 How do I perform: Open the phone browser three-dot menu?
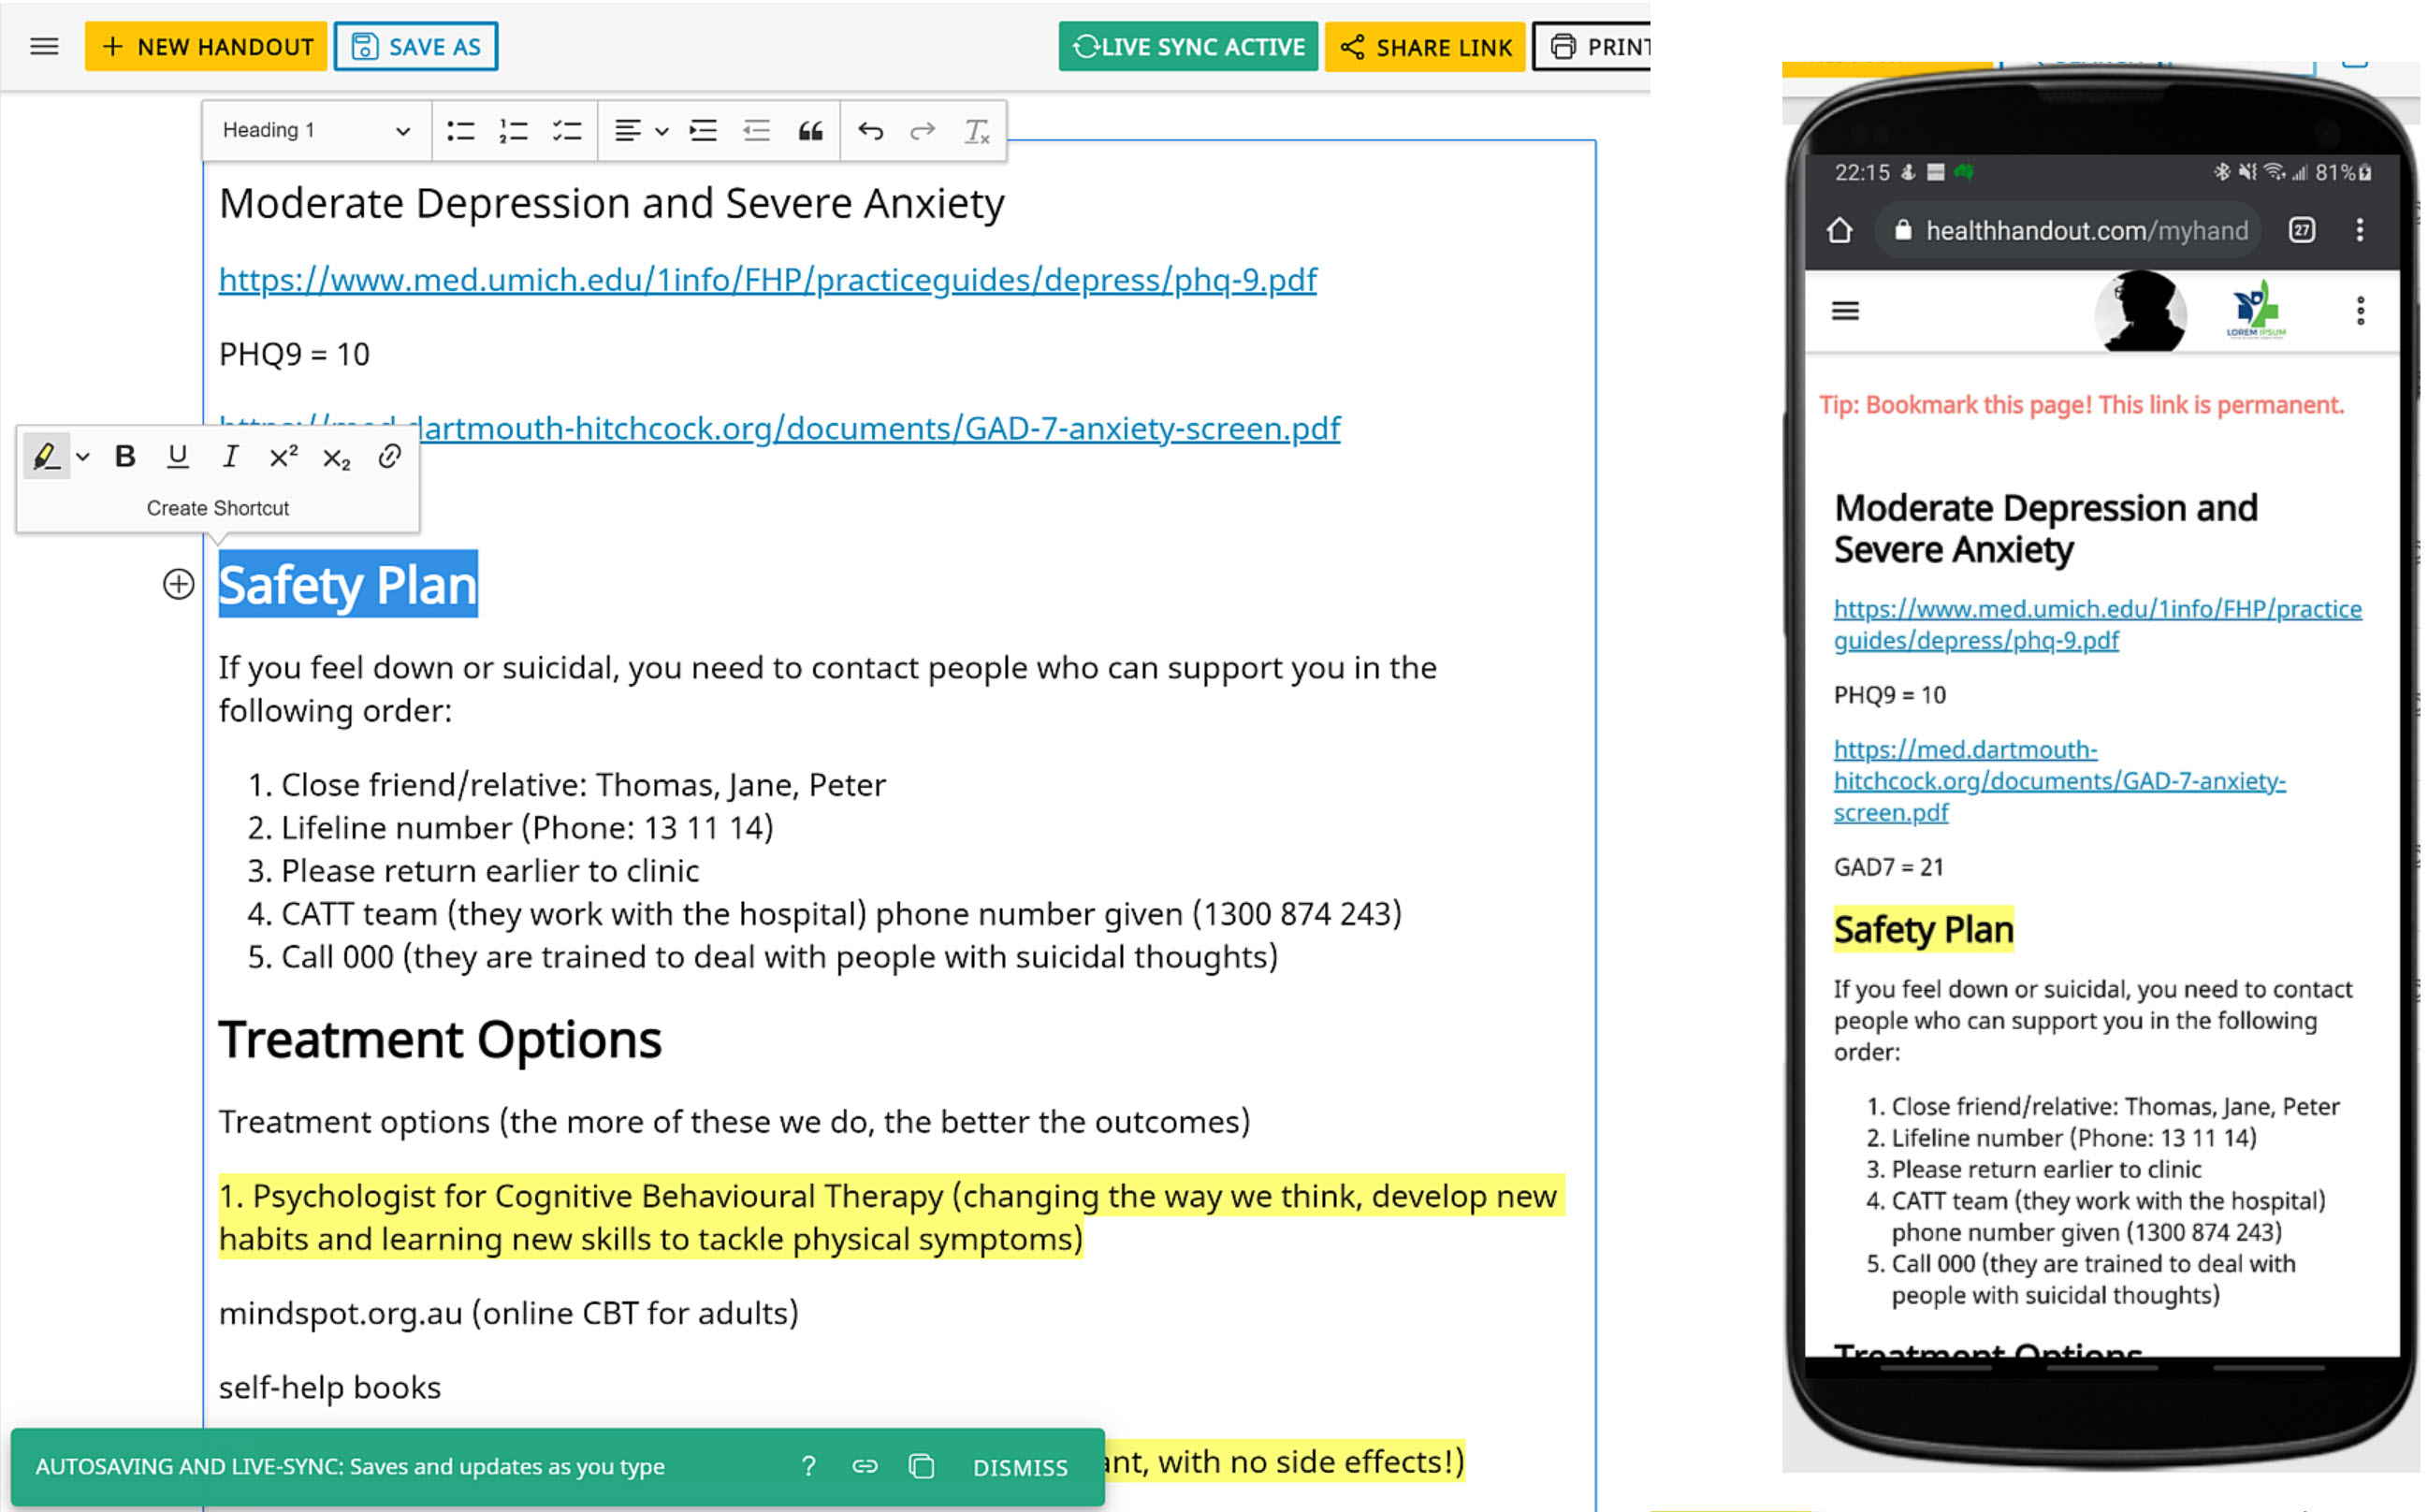[2360, 231]
